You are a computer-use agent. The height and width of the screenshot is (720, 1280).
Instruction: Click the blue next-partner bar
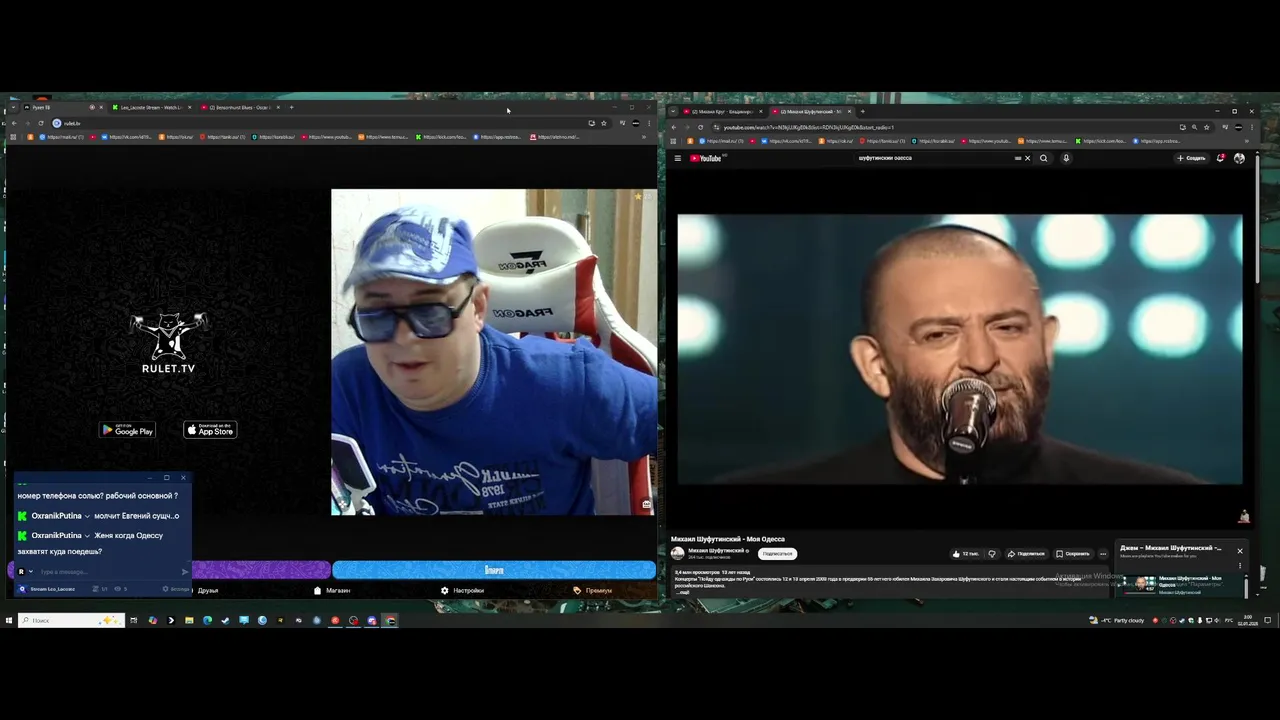point(494,570)
